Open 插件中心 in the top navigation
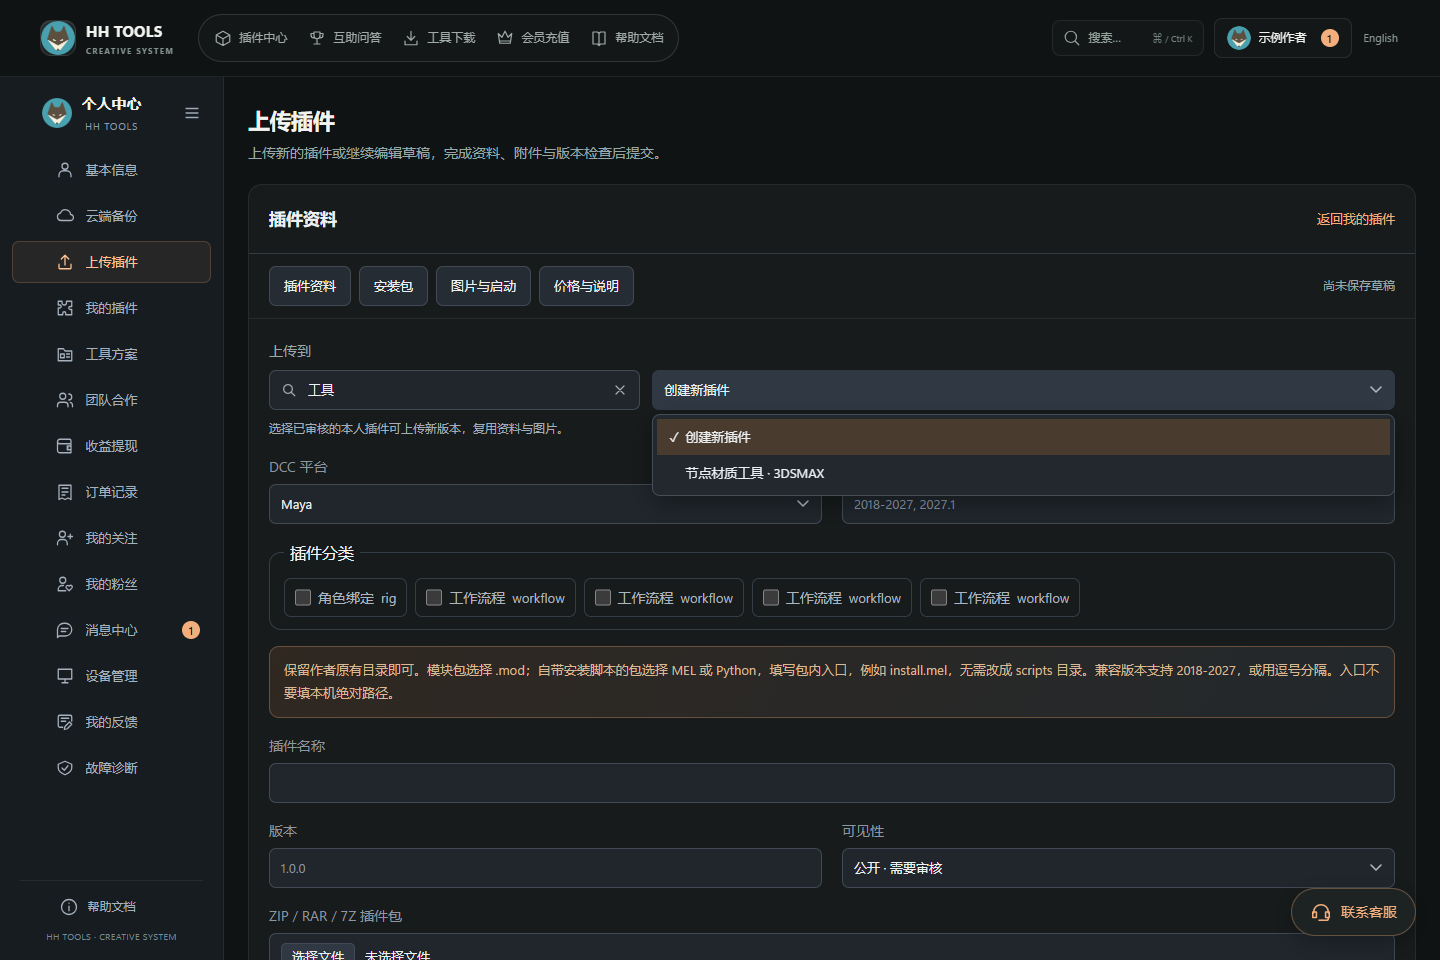The image size is (1440, 960). pos(251,38)
